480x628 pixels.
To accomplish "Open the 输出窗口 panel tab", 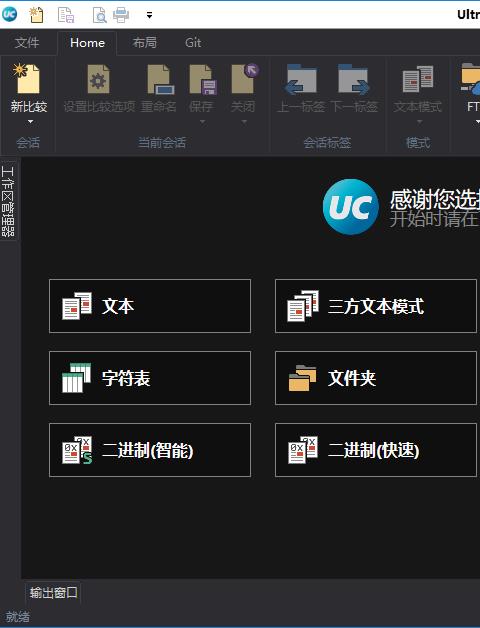I will [x=53, y=592].
